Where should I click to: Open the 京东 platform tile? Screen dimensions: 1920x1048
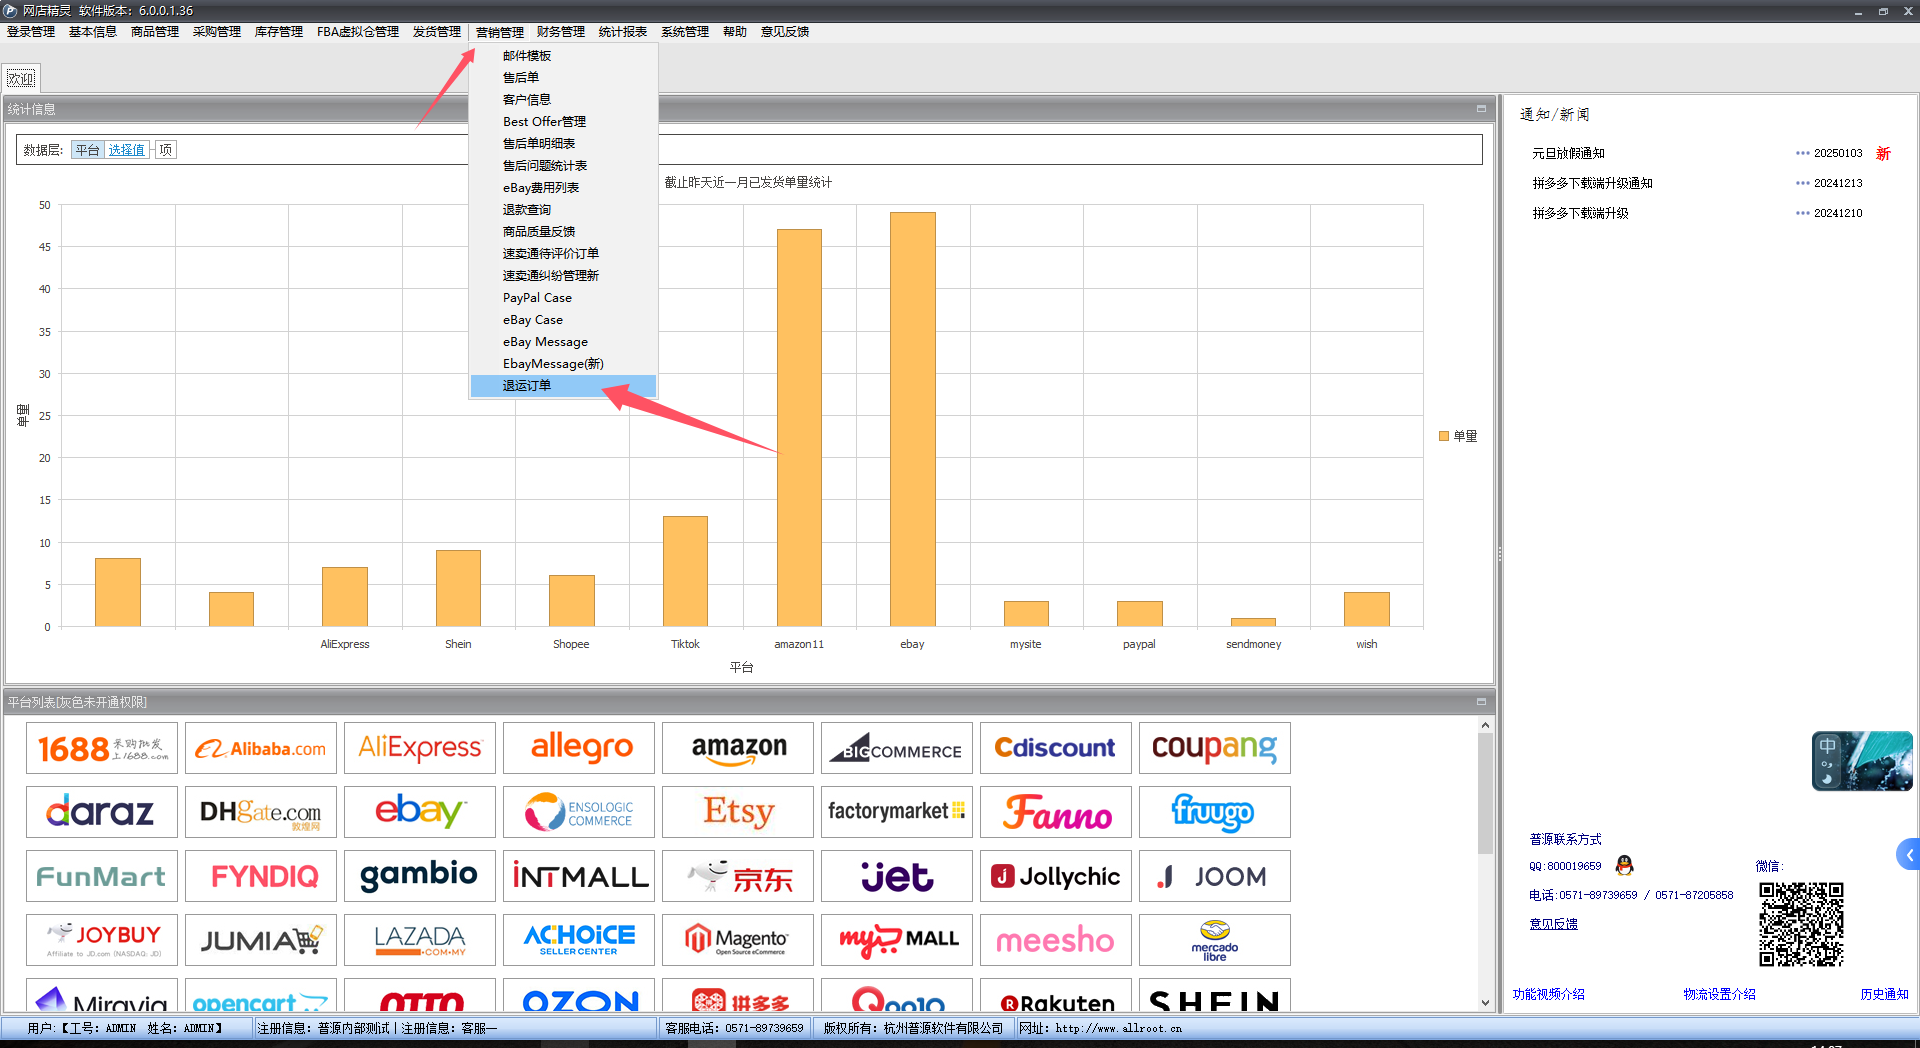(738, 876)
